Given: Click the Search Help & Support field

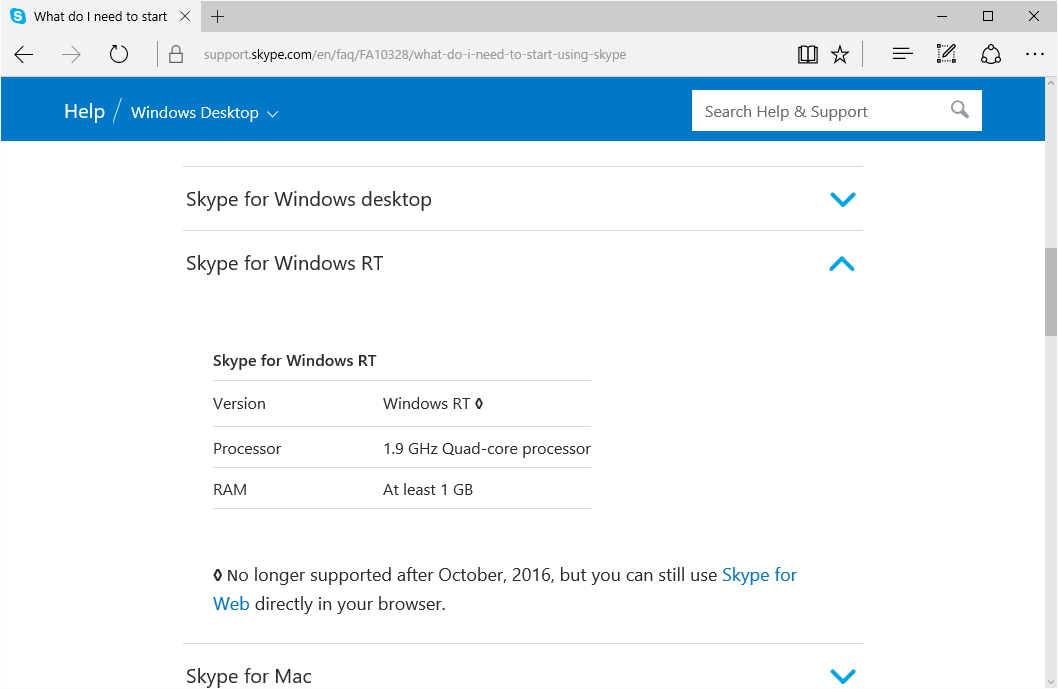Looking at the screenshot, I should pos(820,111).
